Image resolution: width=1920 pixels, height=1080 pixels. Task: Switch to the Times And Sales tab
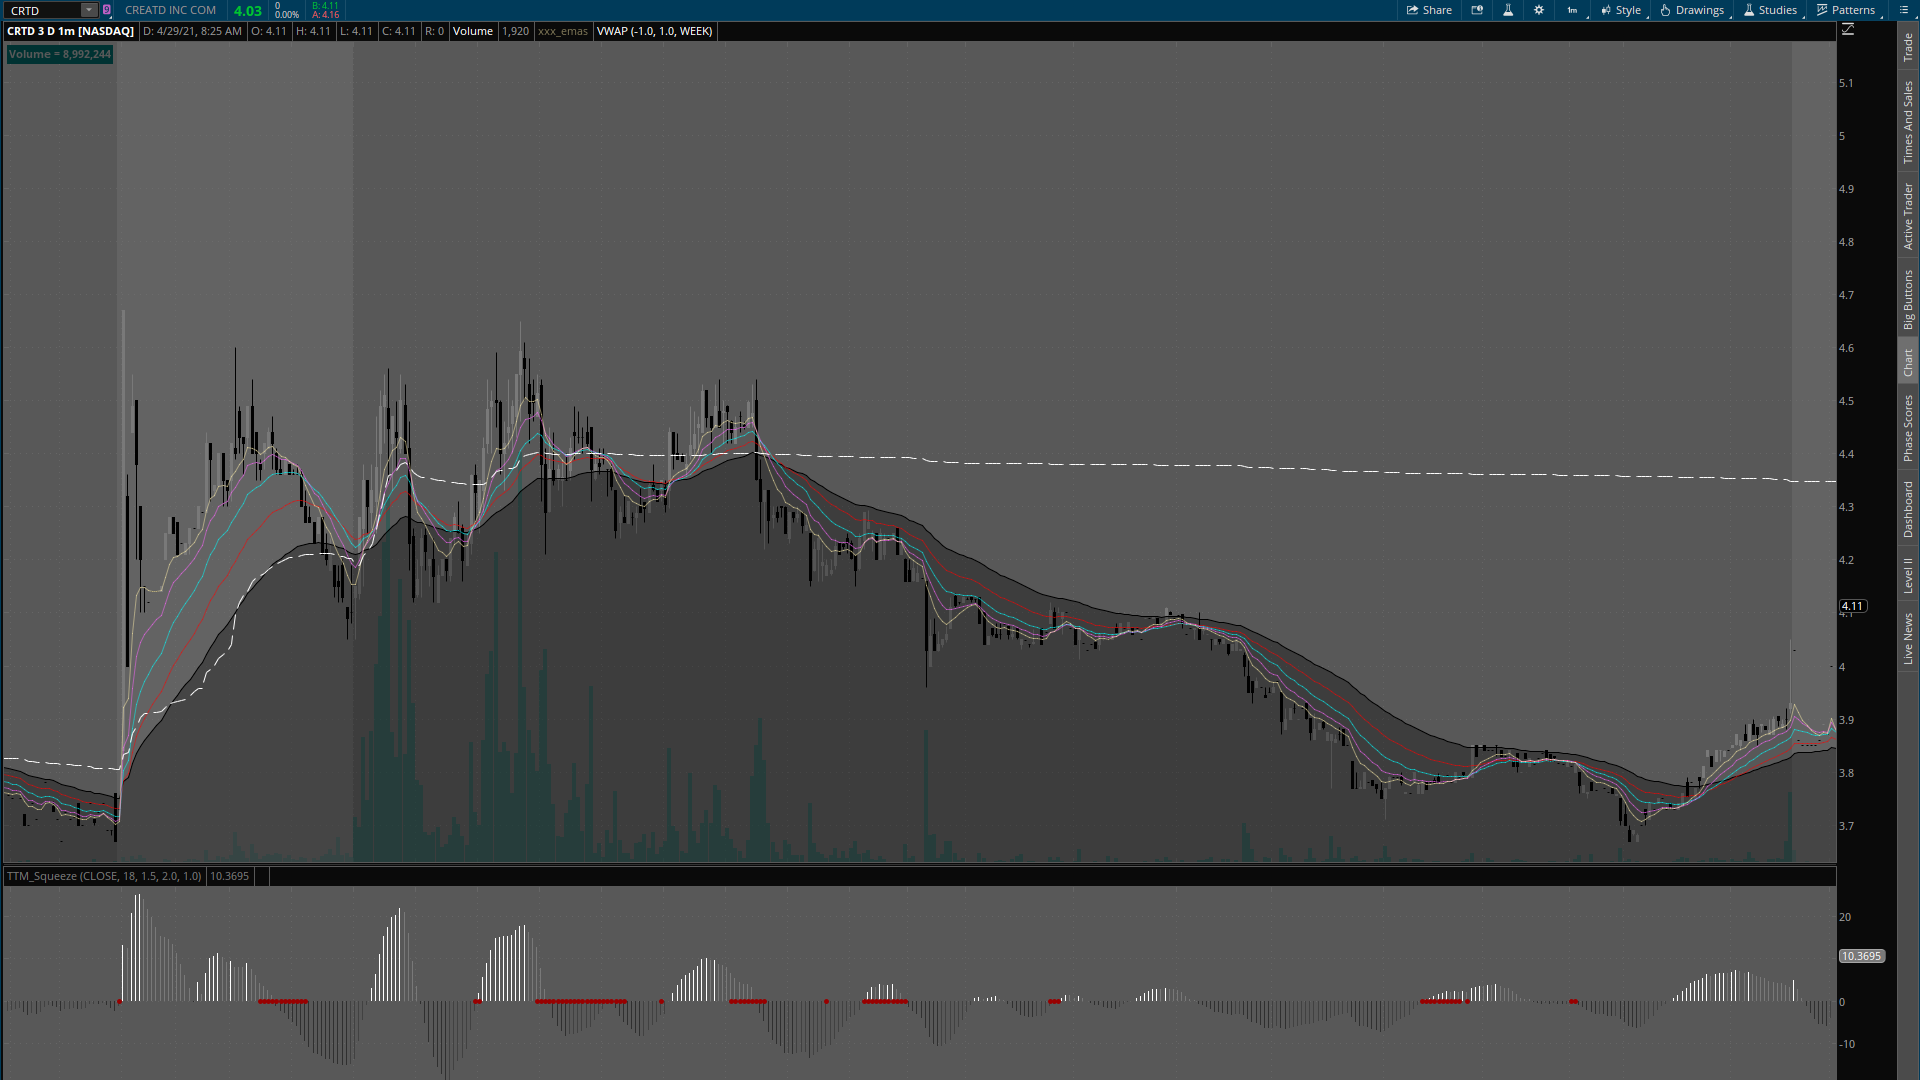pyautogui.click(x=1908, y=122)
